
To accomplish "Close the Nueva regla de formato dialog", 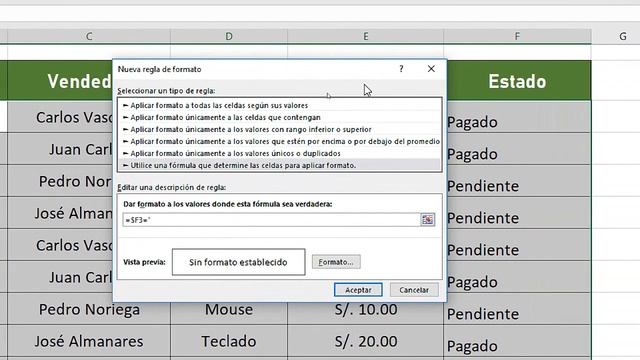I will pyautogui.click(x=431, y=69).
